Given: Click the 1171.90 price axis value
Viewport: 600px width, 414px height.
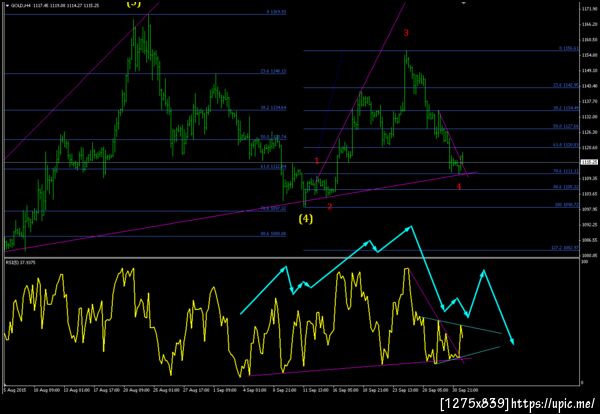Looking at the screenshot, I should click(x=590, y=8).
